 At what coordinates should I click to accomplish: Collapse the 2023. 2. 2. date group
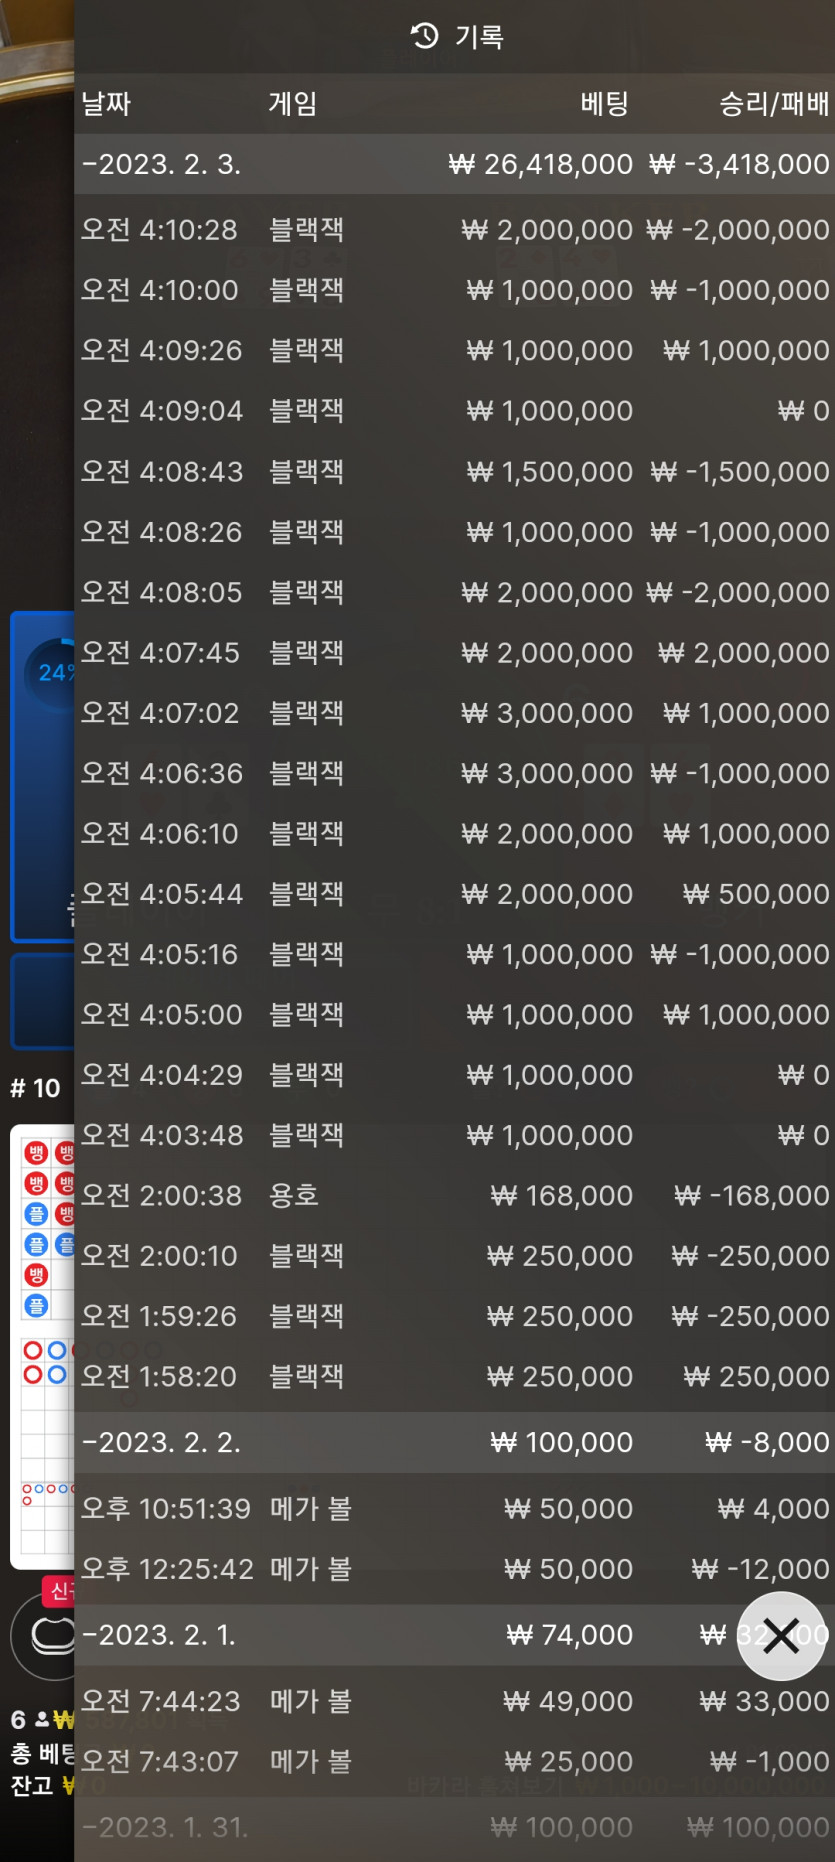(x=454, y=1442)
